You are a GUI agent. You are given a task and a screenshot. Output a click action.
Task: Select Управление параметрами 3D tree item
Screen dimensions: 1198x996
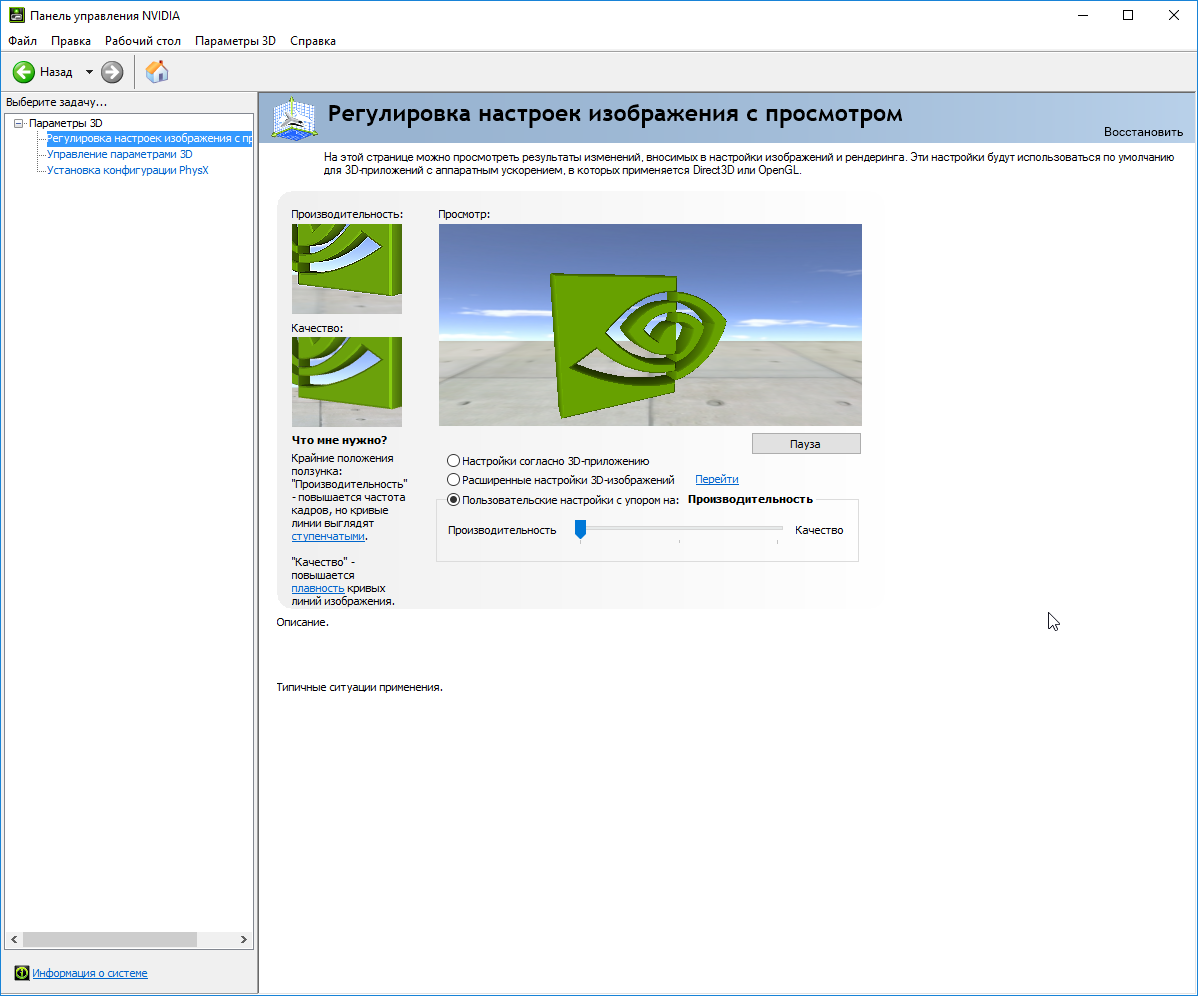click(120, 154)
